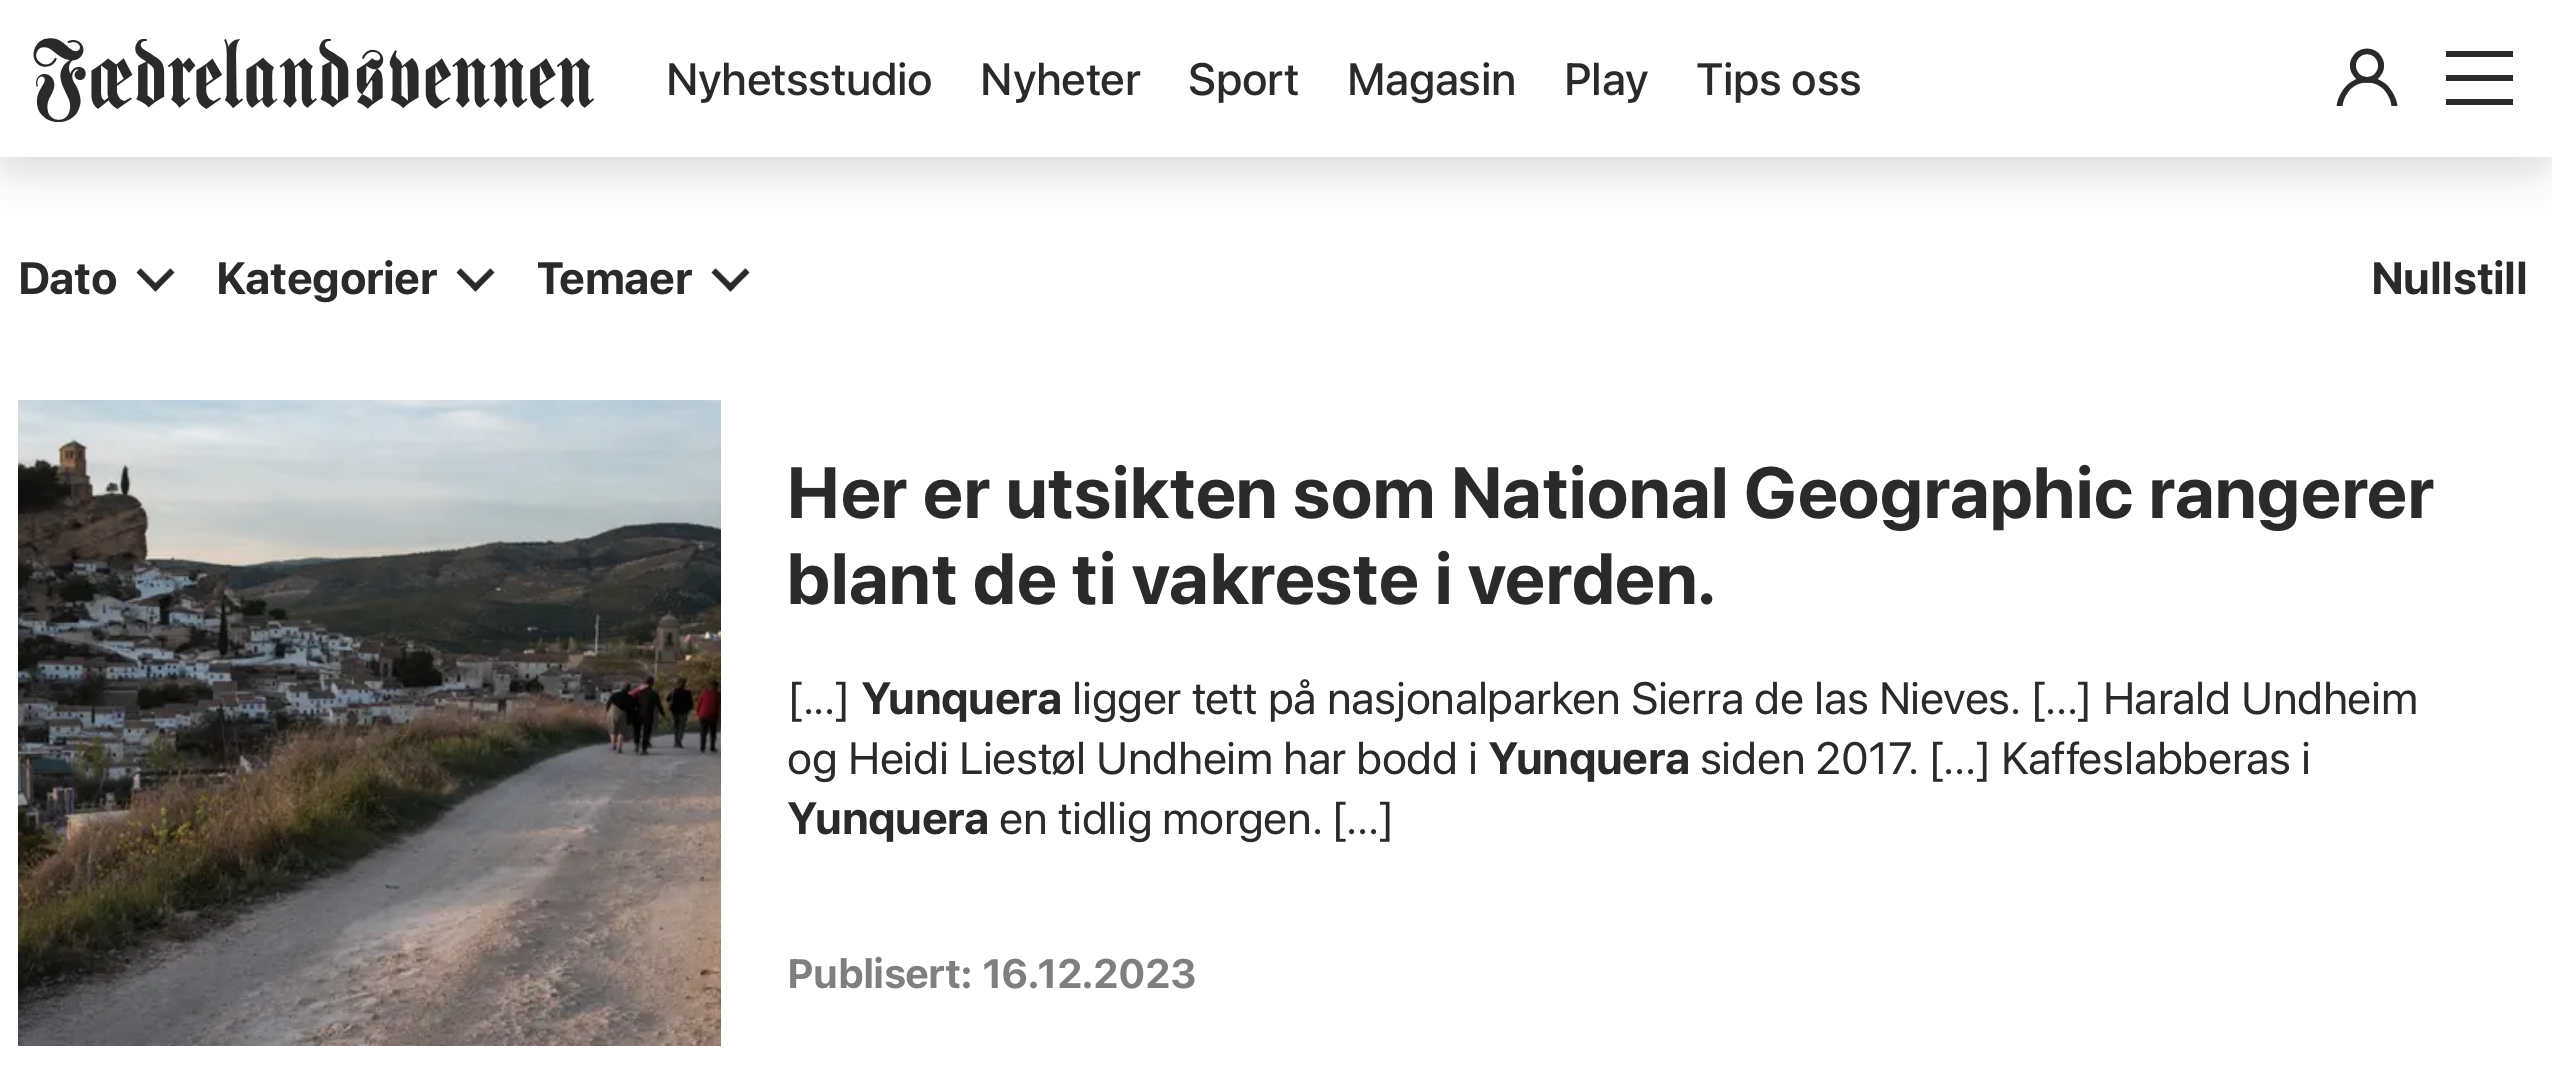Open the Yunquera village article thumbnail

[369, 723]
